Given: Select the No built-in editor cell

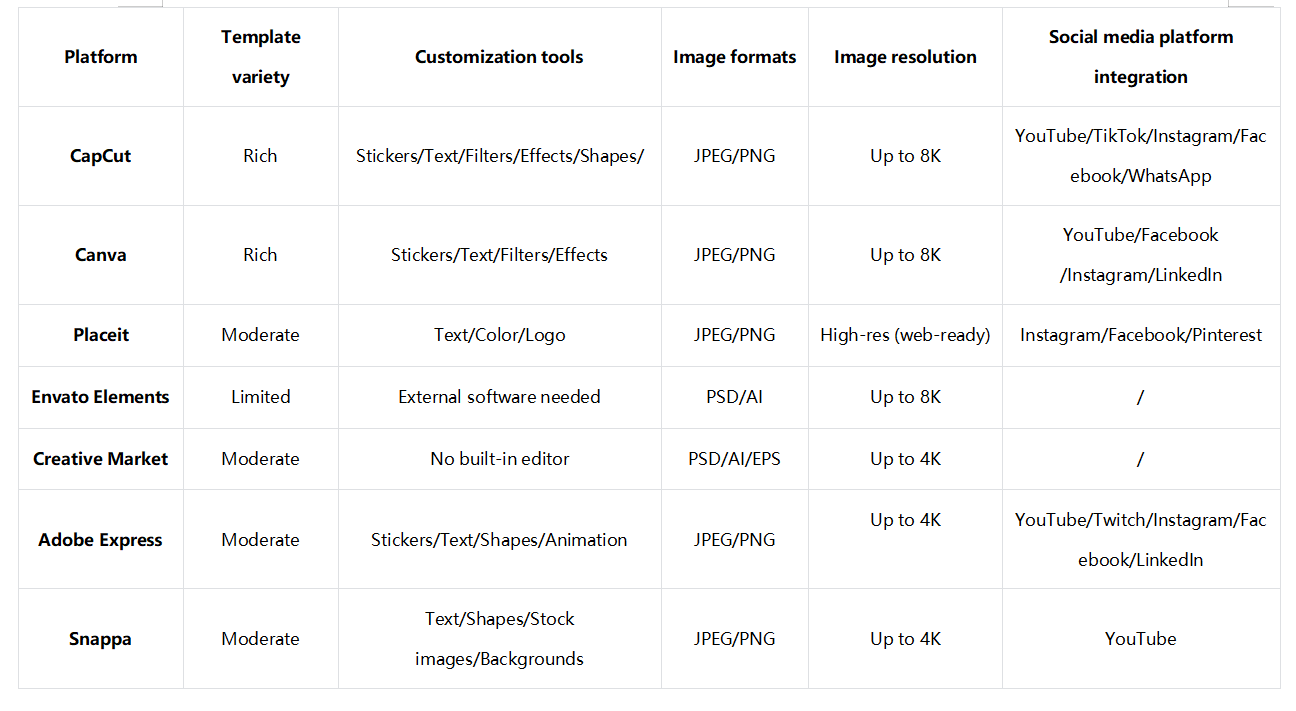Looking at the screenshot, I should 499,459.
